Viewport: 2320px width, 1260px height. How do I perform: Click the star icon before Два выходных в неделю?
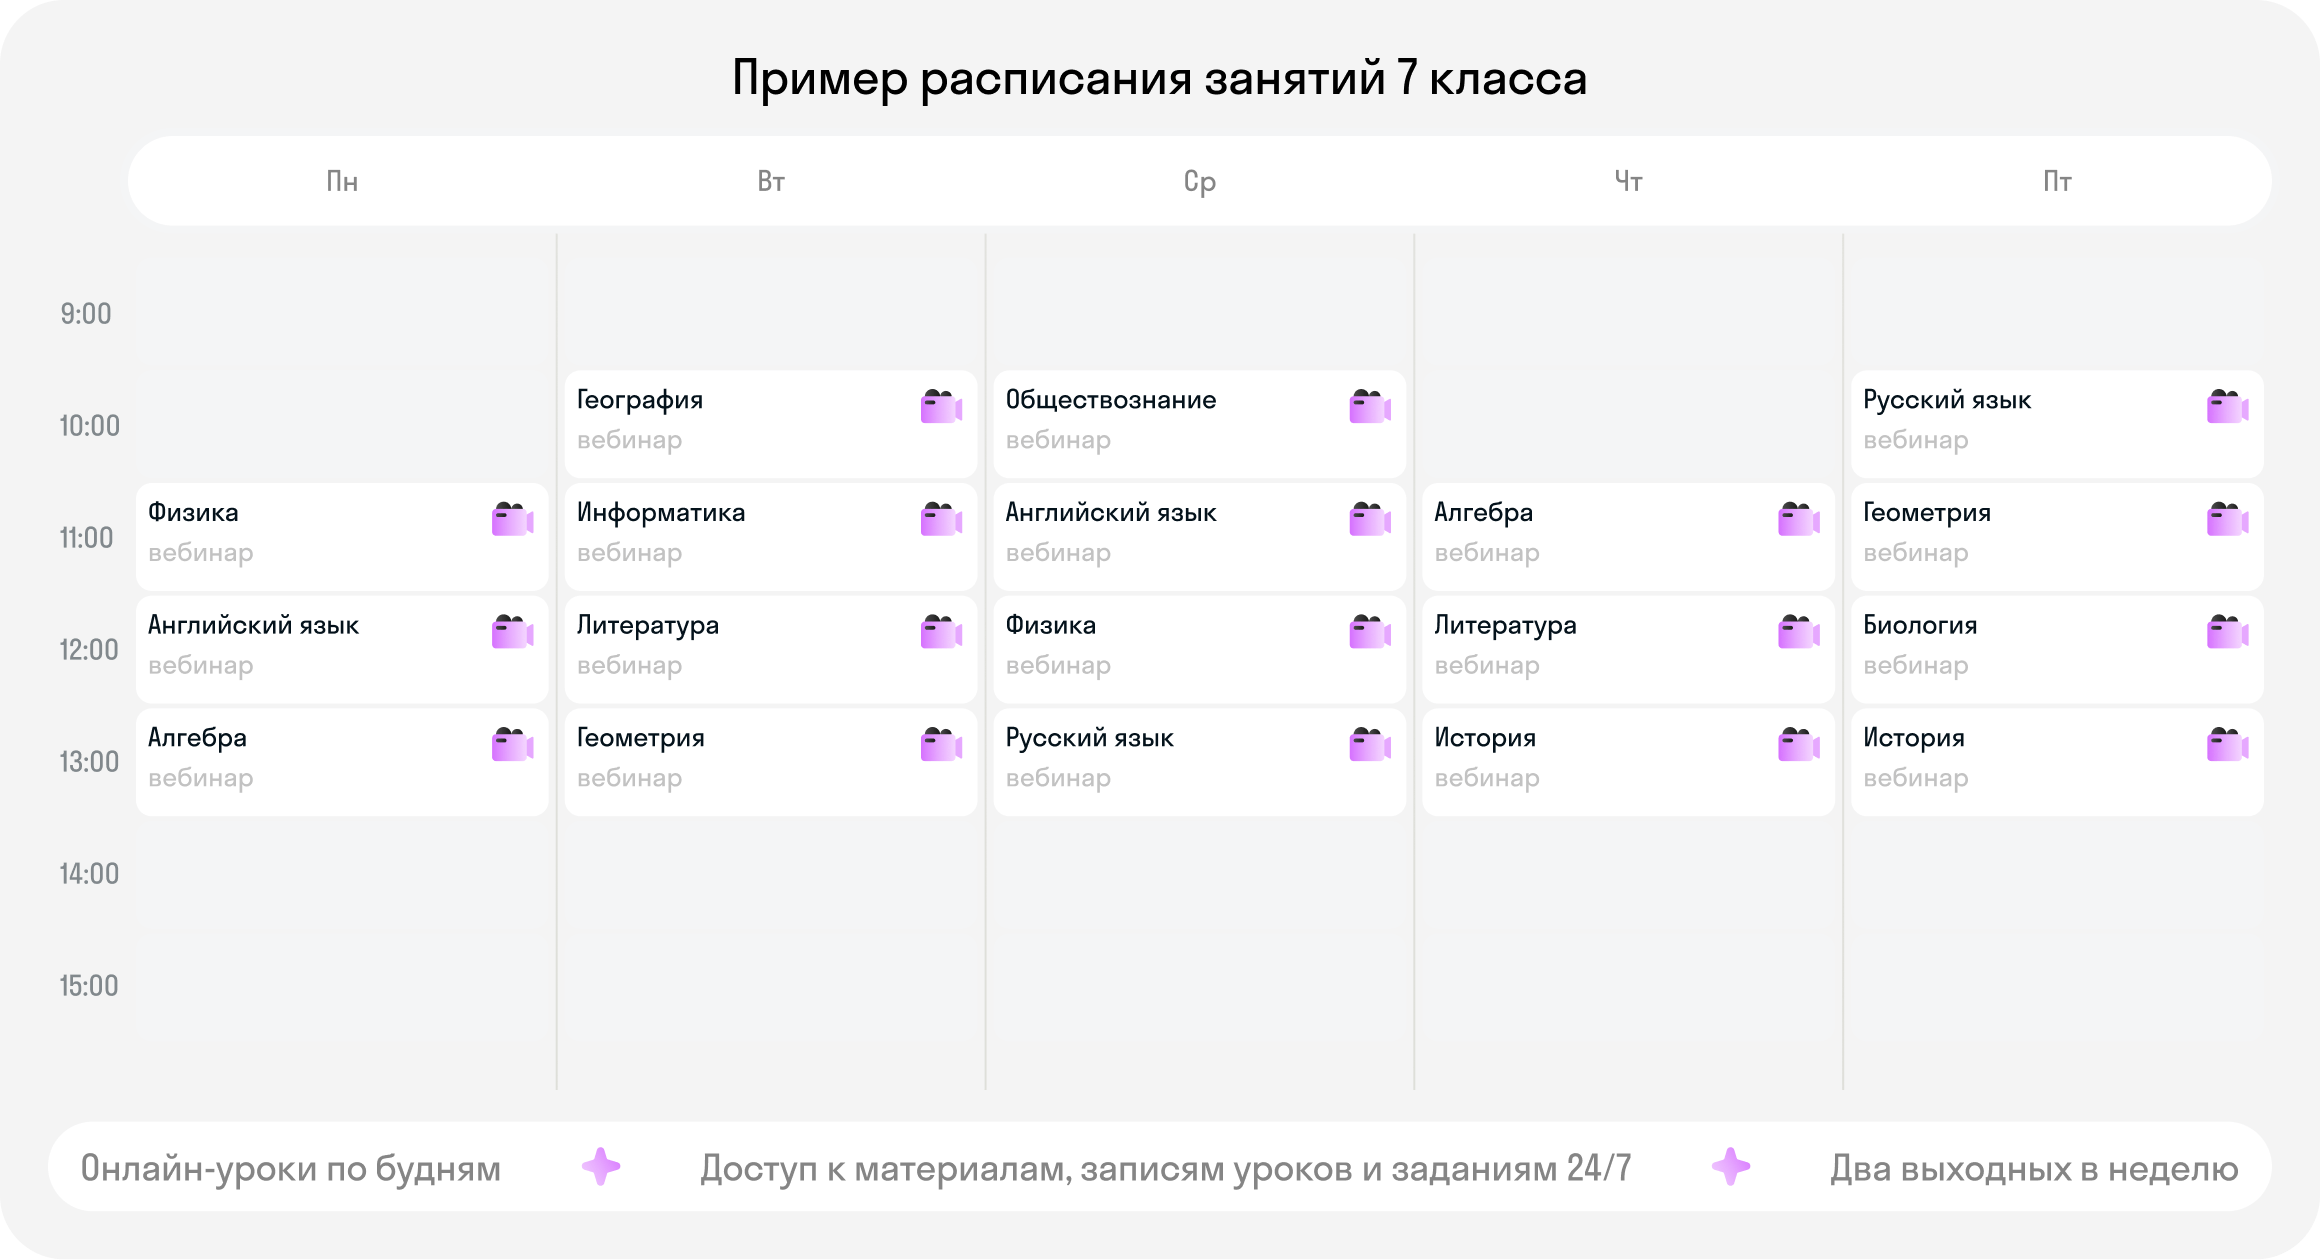coord(1731,1166)
